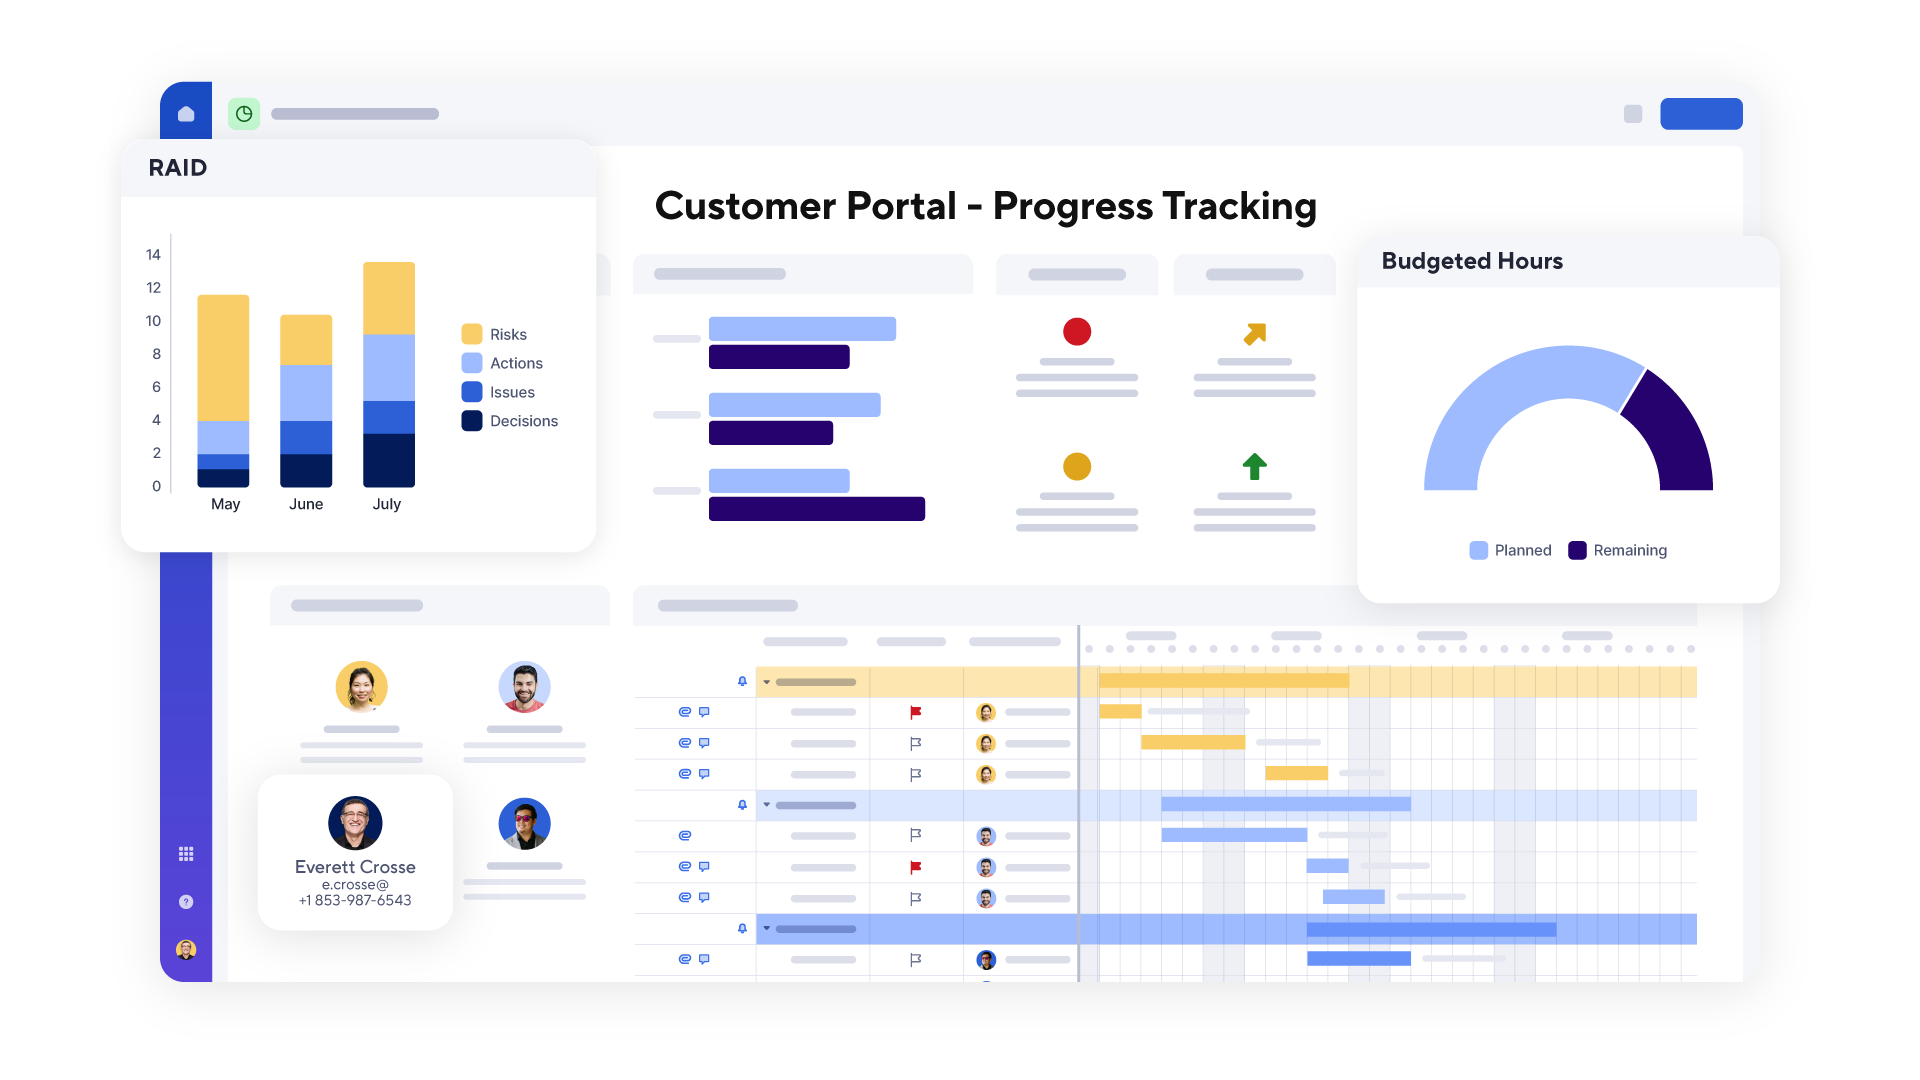This screenshot has width=1920, height=1080.
Task: Click the June label under the RAID chart
Action: coord(306,504)
